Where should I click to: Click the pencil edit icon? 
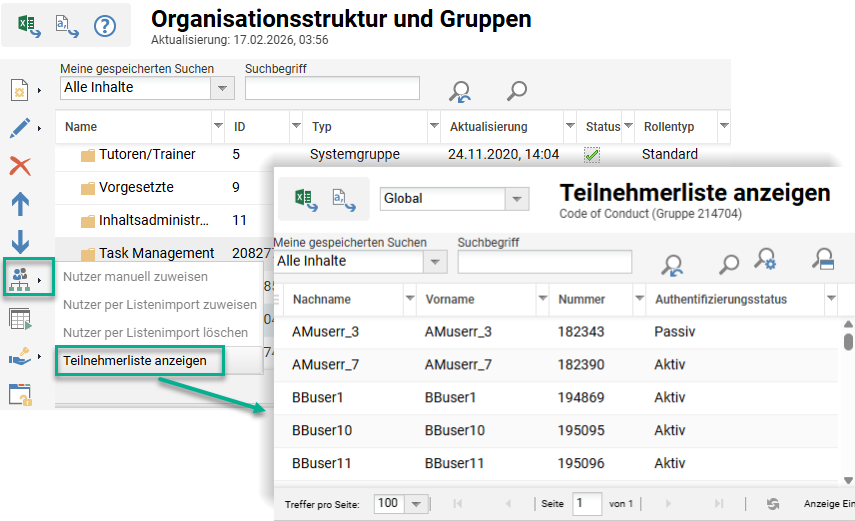click(20, 128)
